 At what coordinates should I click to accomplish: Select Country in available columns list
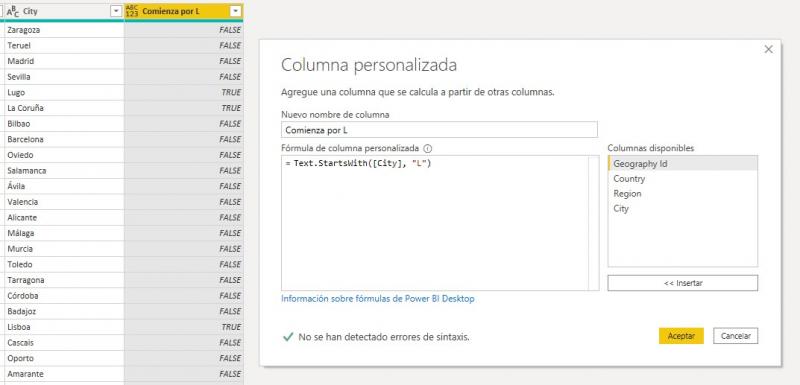(683, 178)
